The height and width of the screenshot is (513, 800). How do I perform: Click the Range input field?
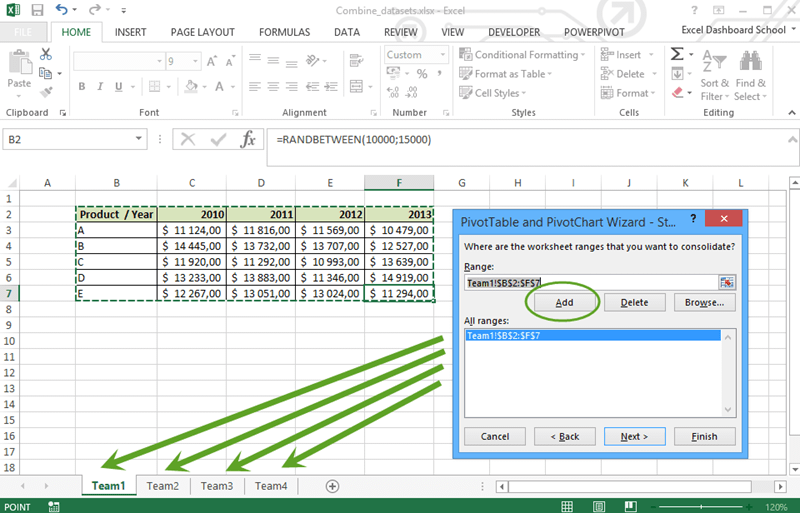point(591,282)
